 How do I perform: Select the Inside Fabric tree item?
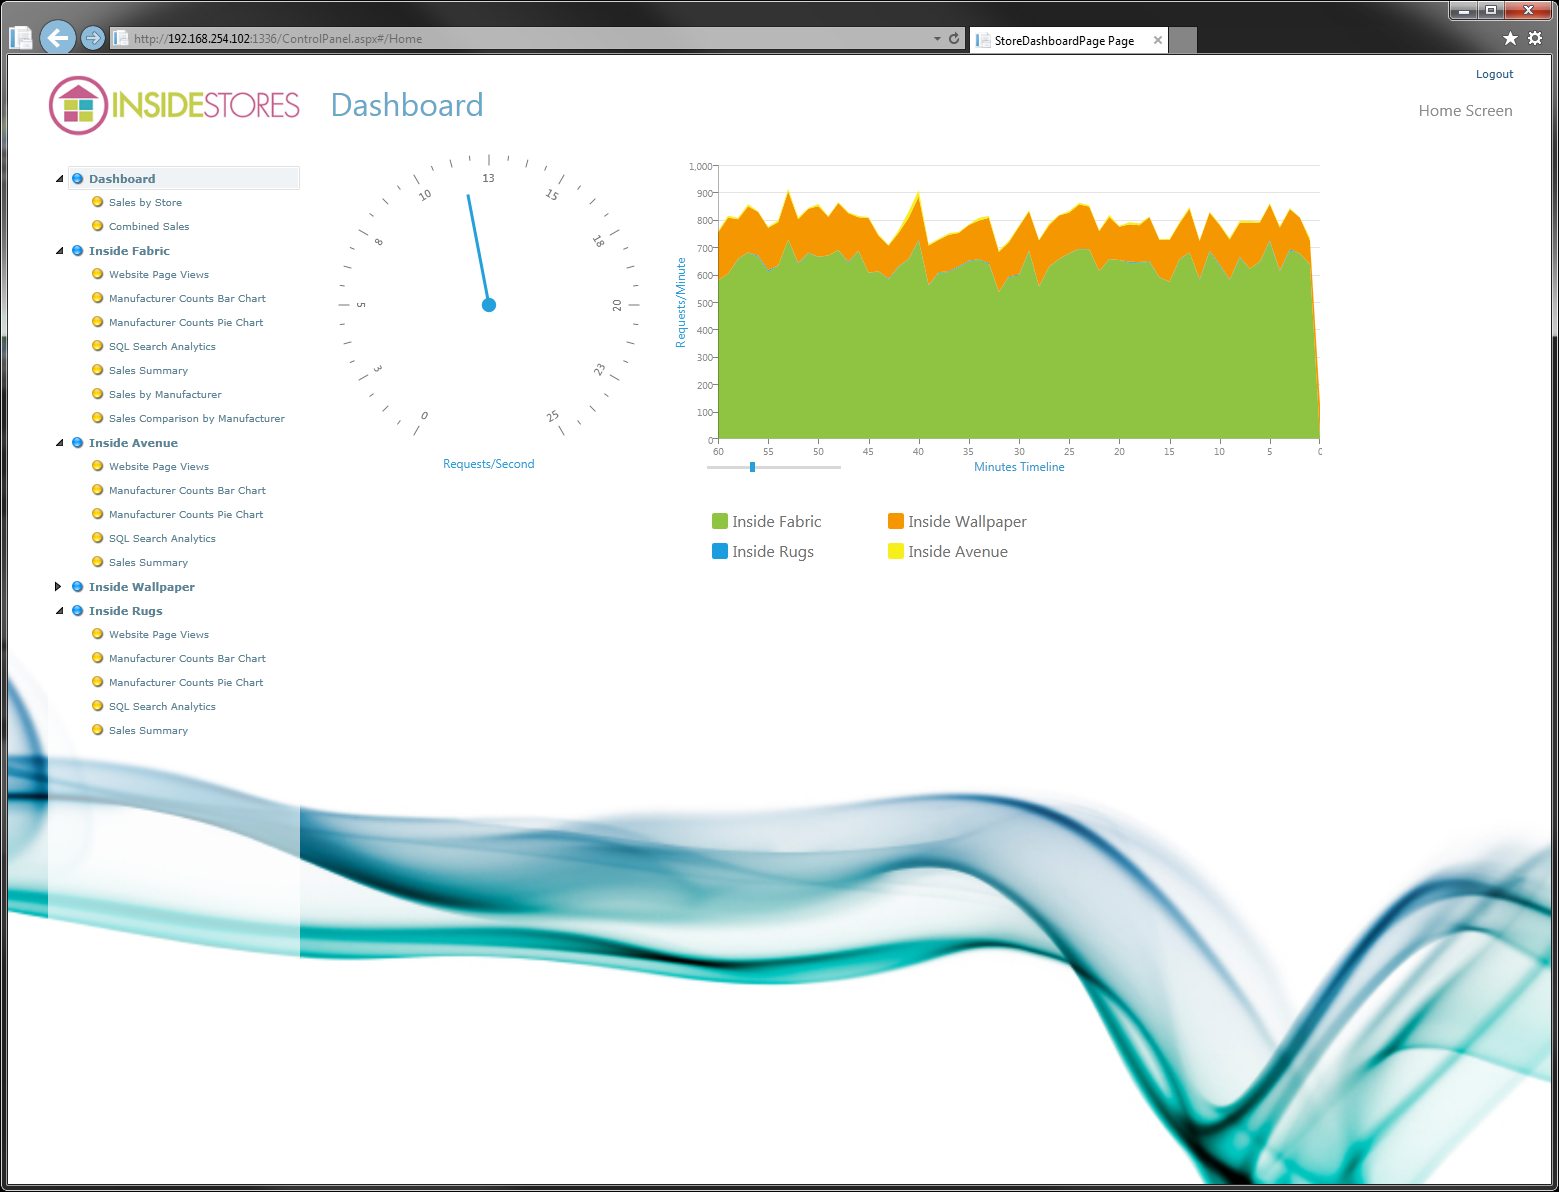pos(129,251)
